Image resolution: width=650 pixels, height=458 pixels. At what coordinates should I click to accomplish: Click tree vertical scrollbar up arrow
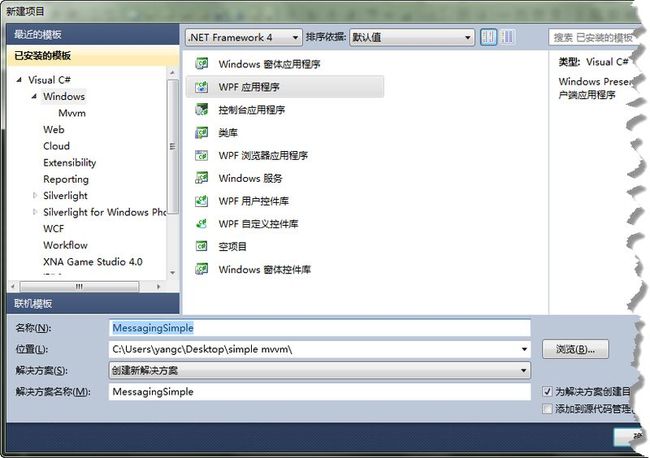coord(172,73)
